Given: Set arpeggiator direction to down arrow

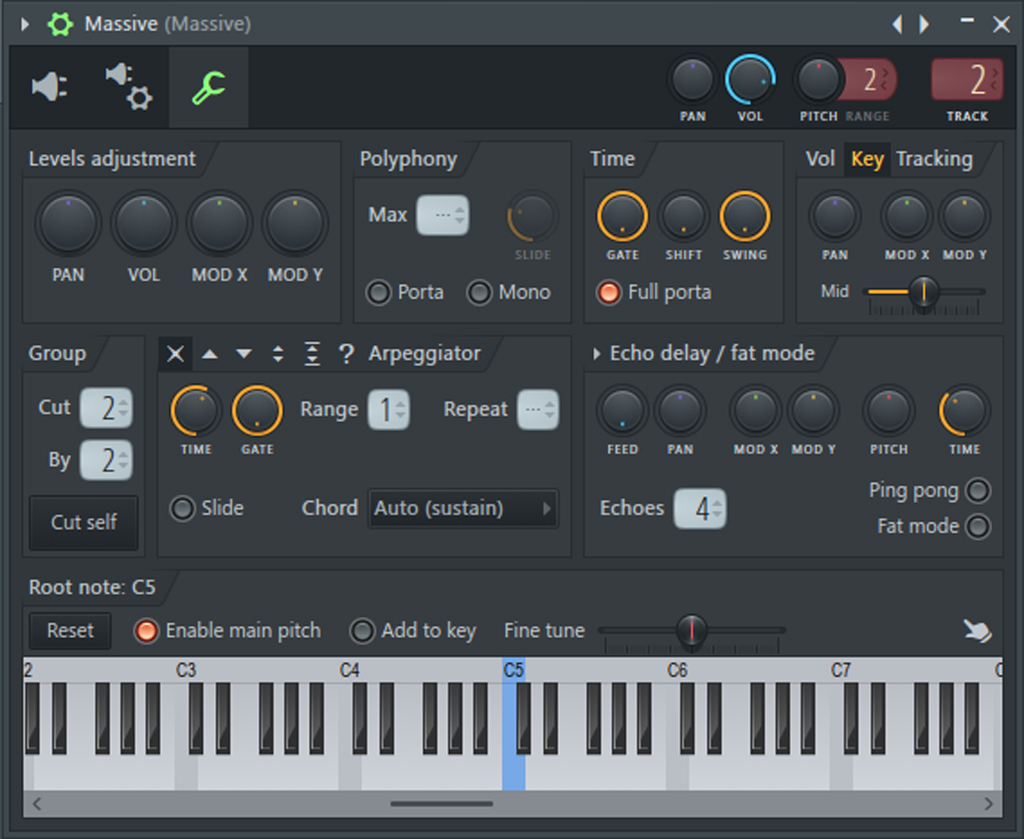Looking at the screenshot, I should [x=244, y=354].
